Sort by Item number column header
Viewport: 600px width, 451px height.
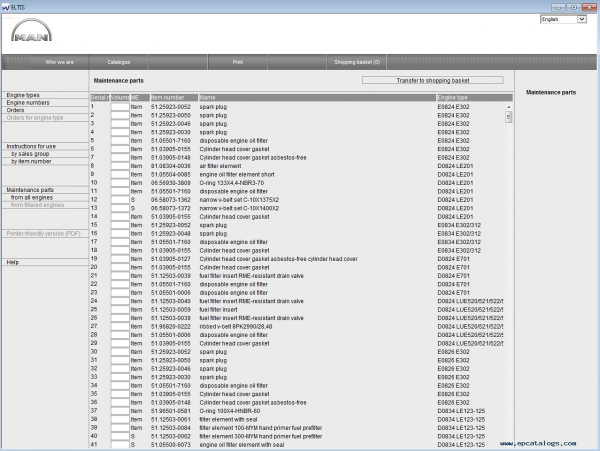(174, 98)
